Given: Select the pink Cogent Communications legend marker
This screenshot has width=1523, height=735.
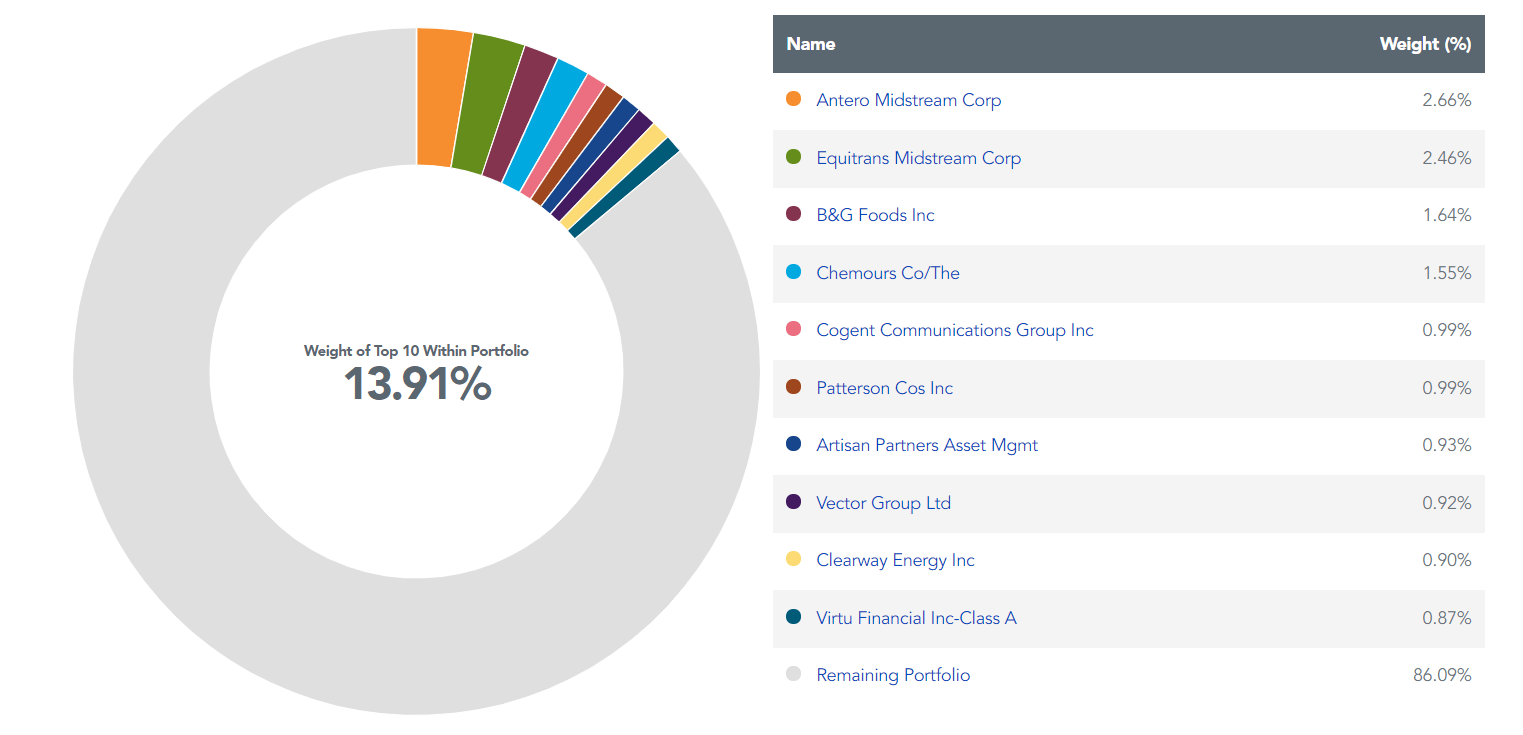Looking at the screenshot, I should pyautogui.click(x=794, y=330).
